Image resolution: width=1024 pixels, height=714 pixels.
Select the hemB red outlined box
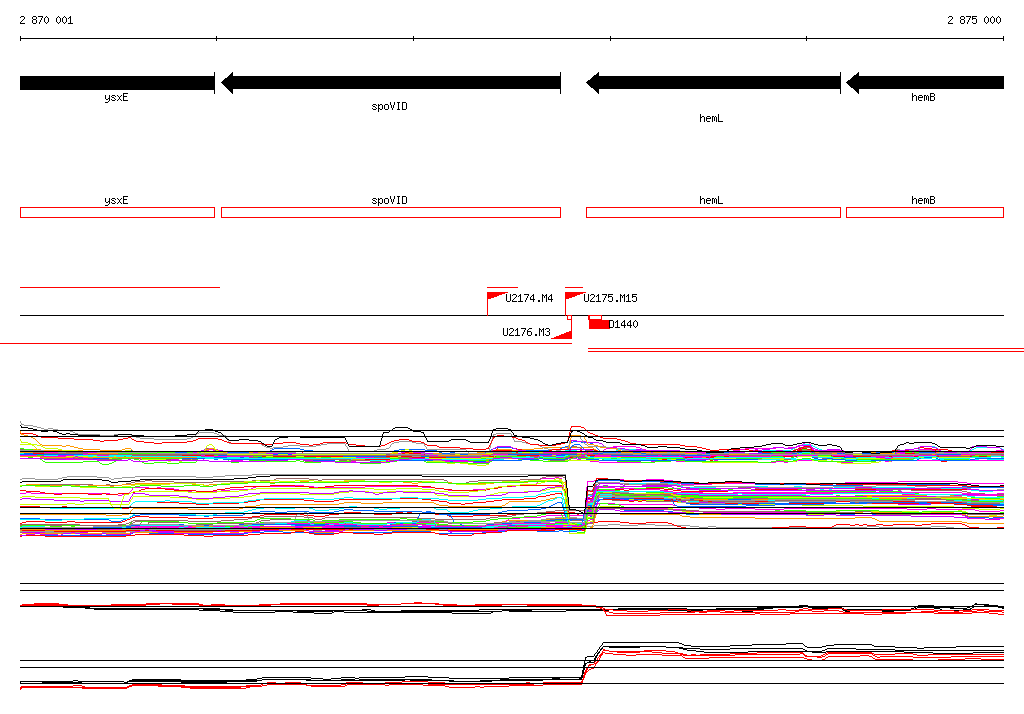[x=925, y=212]
